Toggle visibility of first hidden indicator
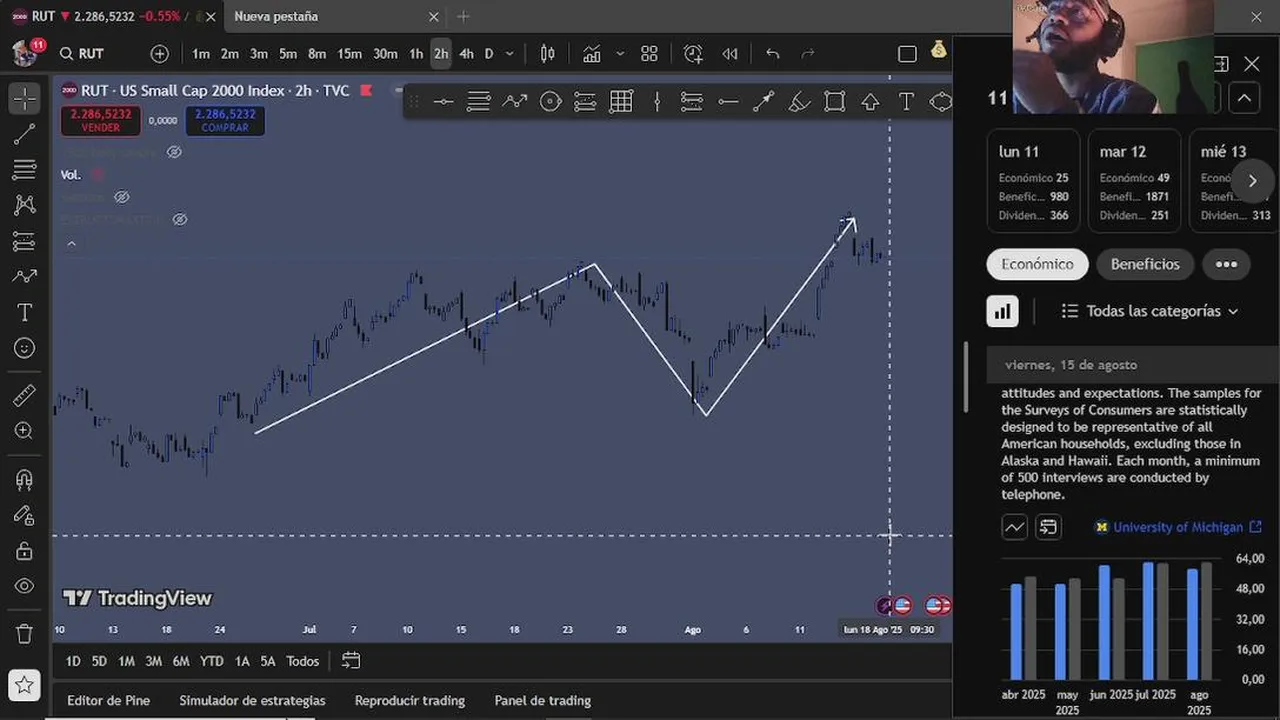 coord(174,152)
